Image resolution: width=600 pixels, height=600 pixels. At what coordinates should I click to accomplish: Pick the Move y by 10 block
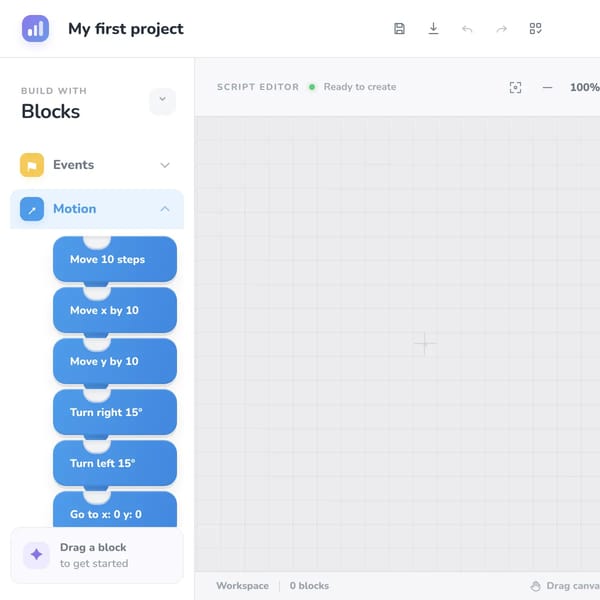pos(115,361)
